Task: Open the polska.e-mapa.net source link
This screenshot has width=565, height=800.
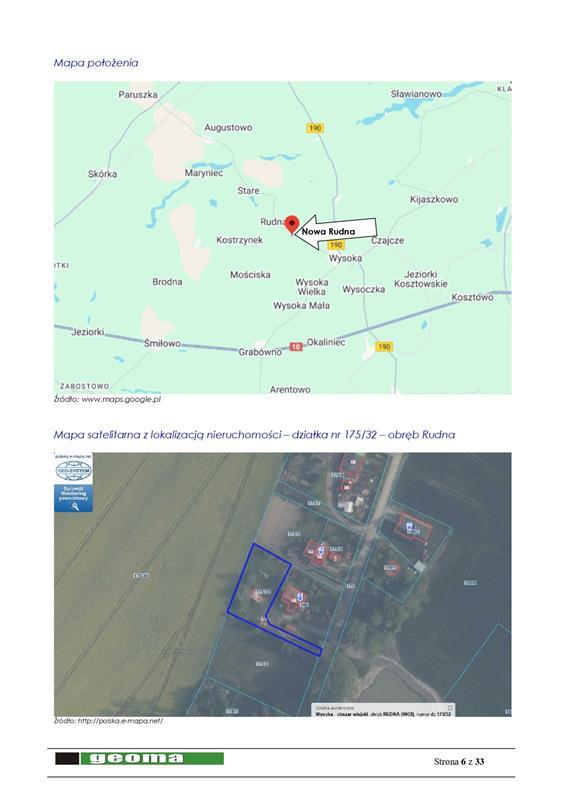Action: pos(120,721)
